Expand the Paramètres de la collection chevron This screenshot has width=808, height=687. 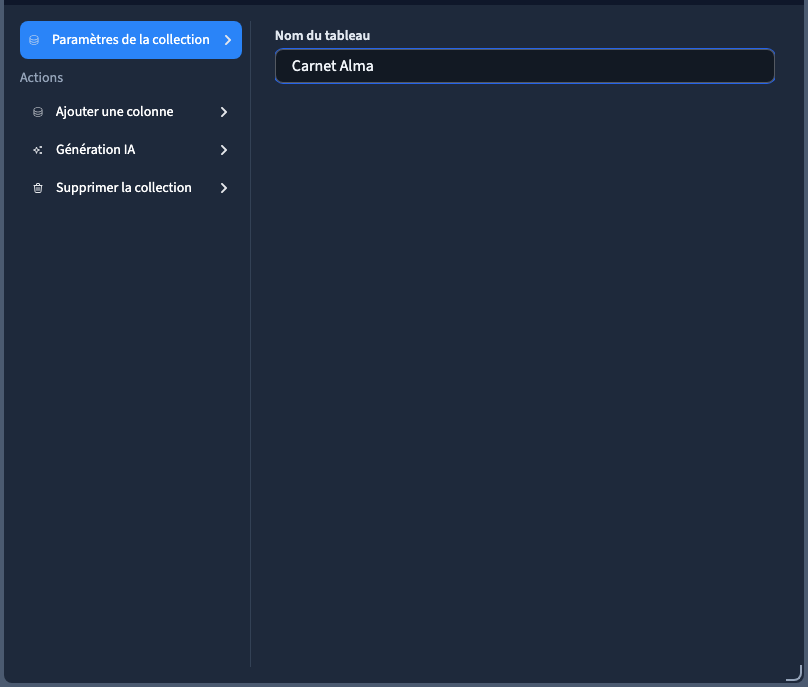pyautogui.click(x=228, y=40)
